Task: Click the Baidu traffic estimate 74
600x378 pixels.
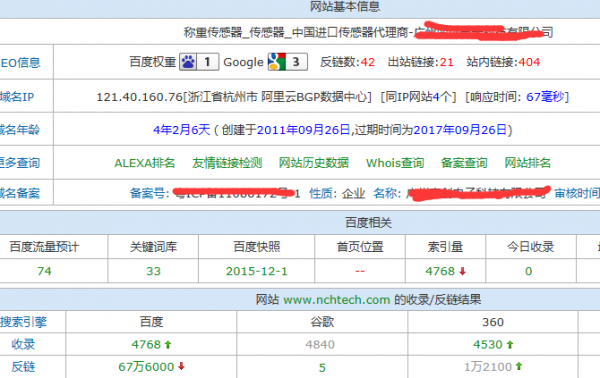Action: [x=44, y=271]
